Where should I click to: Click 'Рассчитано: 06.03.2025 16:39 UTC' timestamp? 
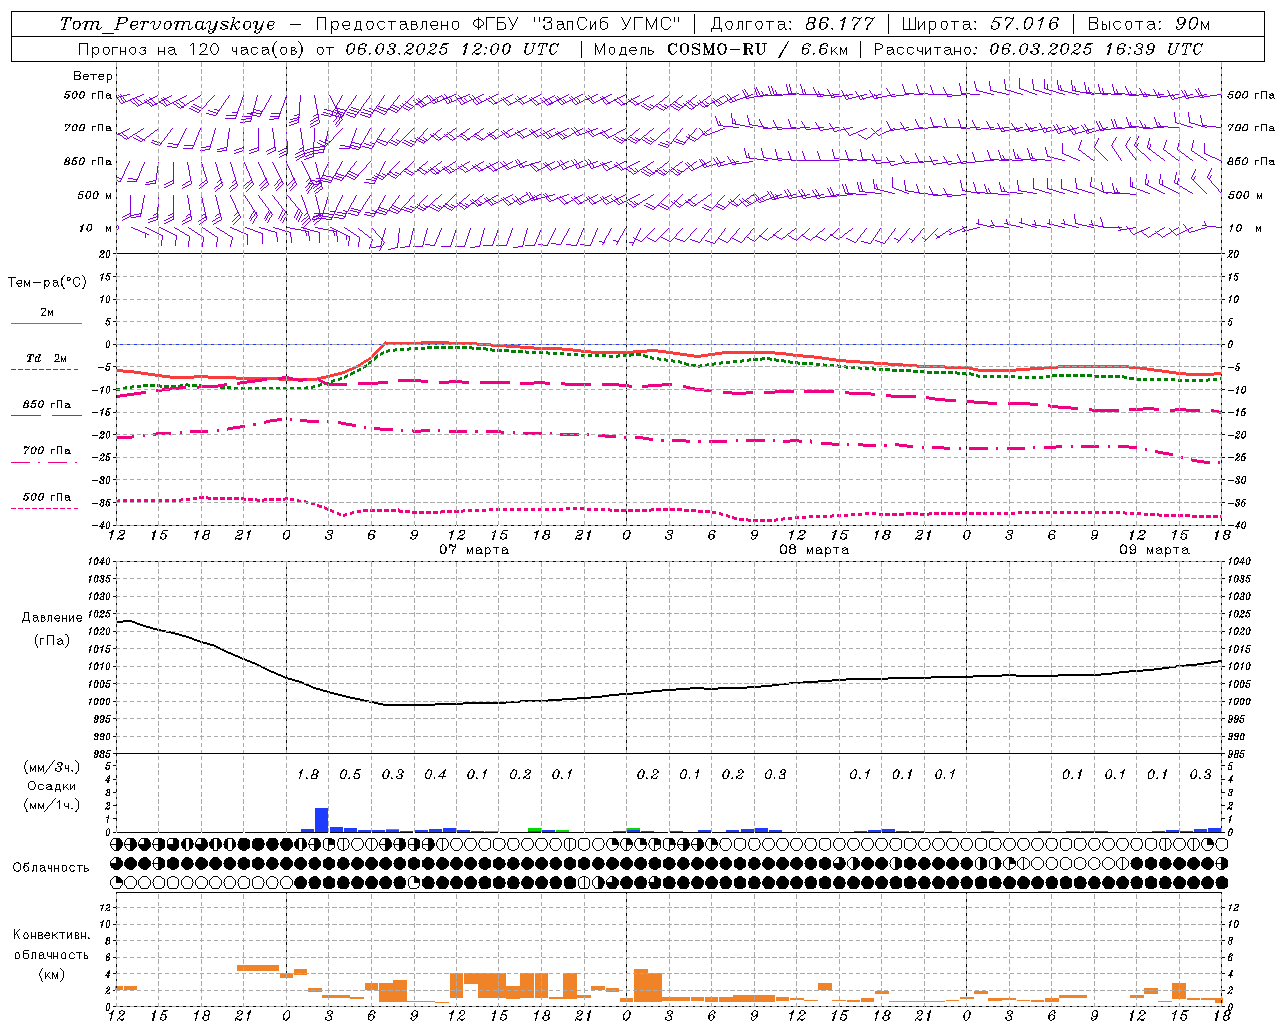coord(1039,49)
